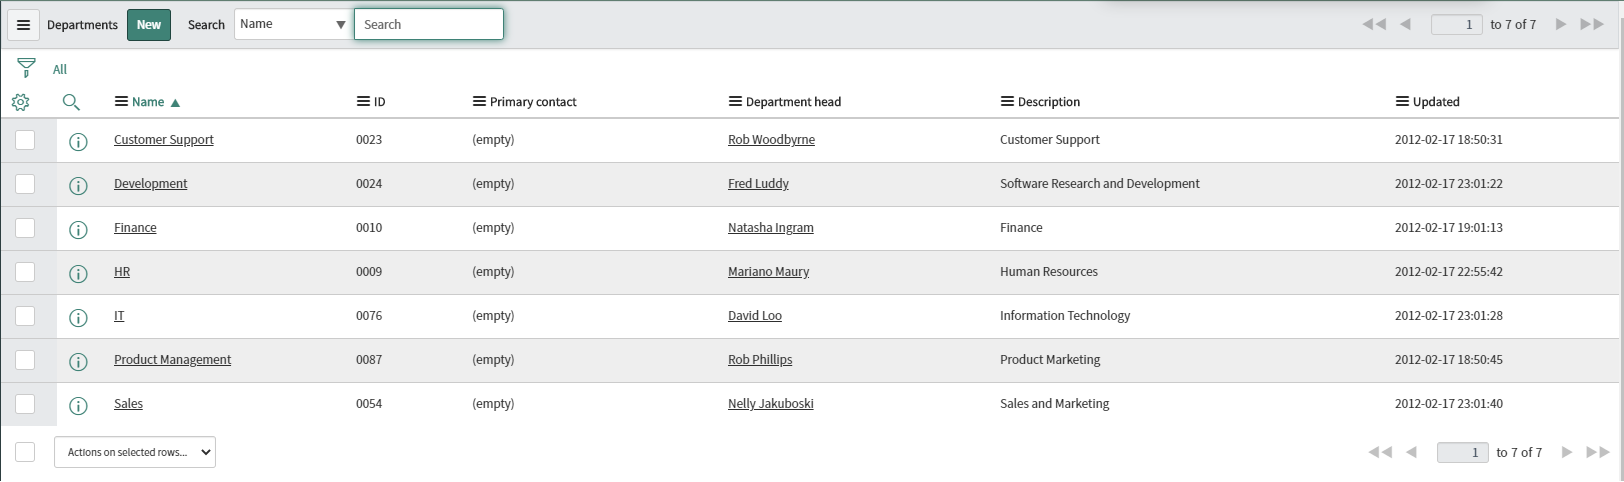This screenshot has width=1624, height=482.
Task: Toggle the column search magnifier icon
Action: (71, 102)
